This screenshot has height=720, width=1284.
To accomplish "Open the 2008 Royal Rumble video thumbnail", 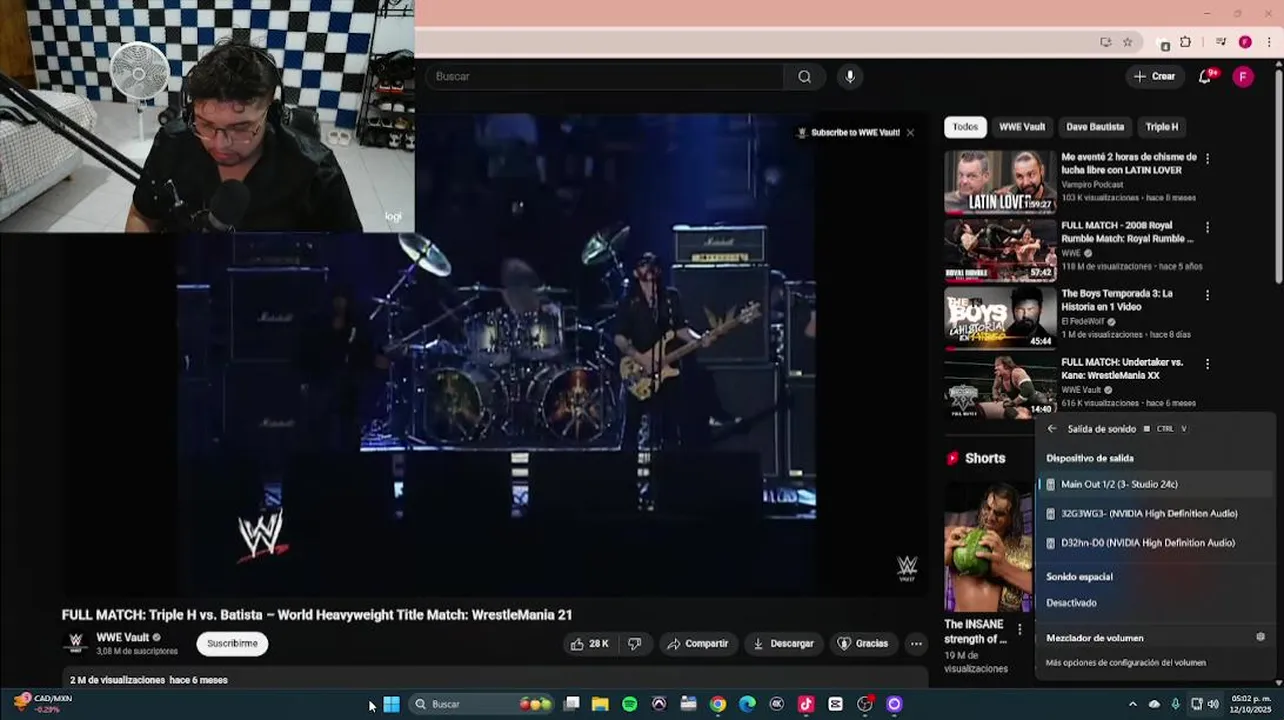I will click(x=1000, y=250).
